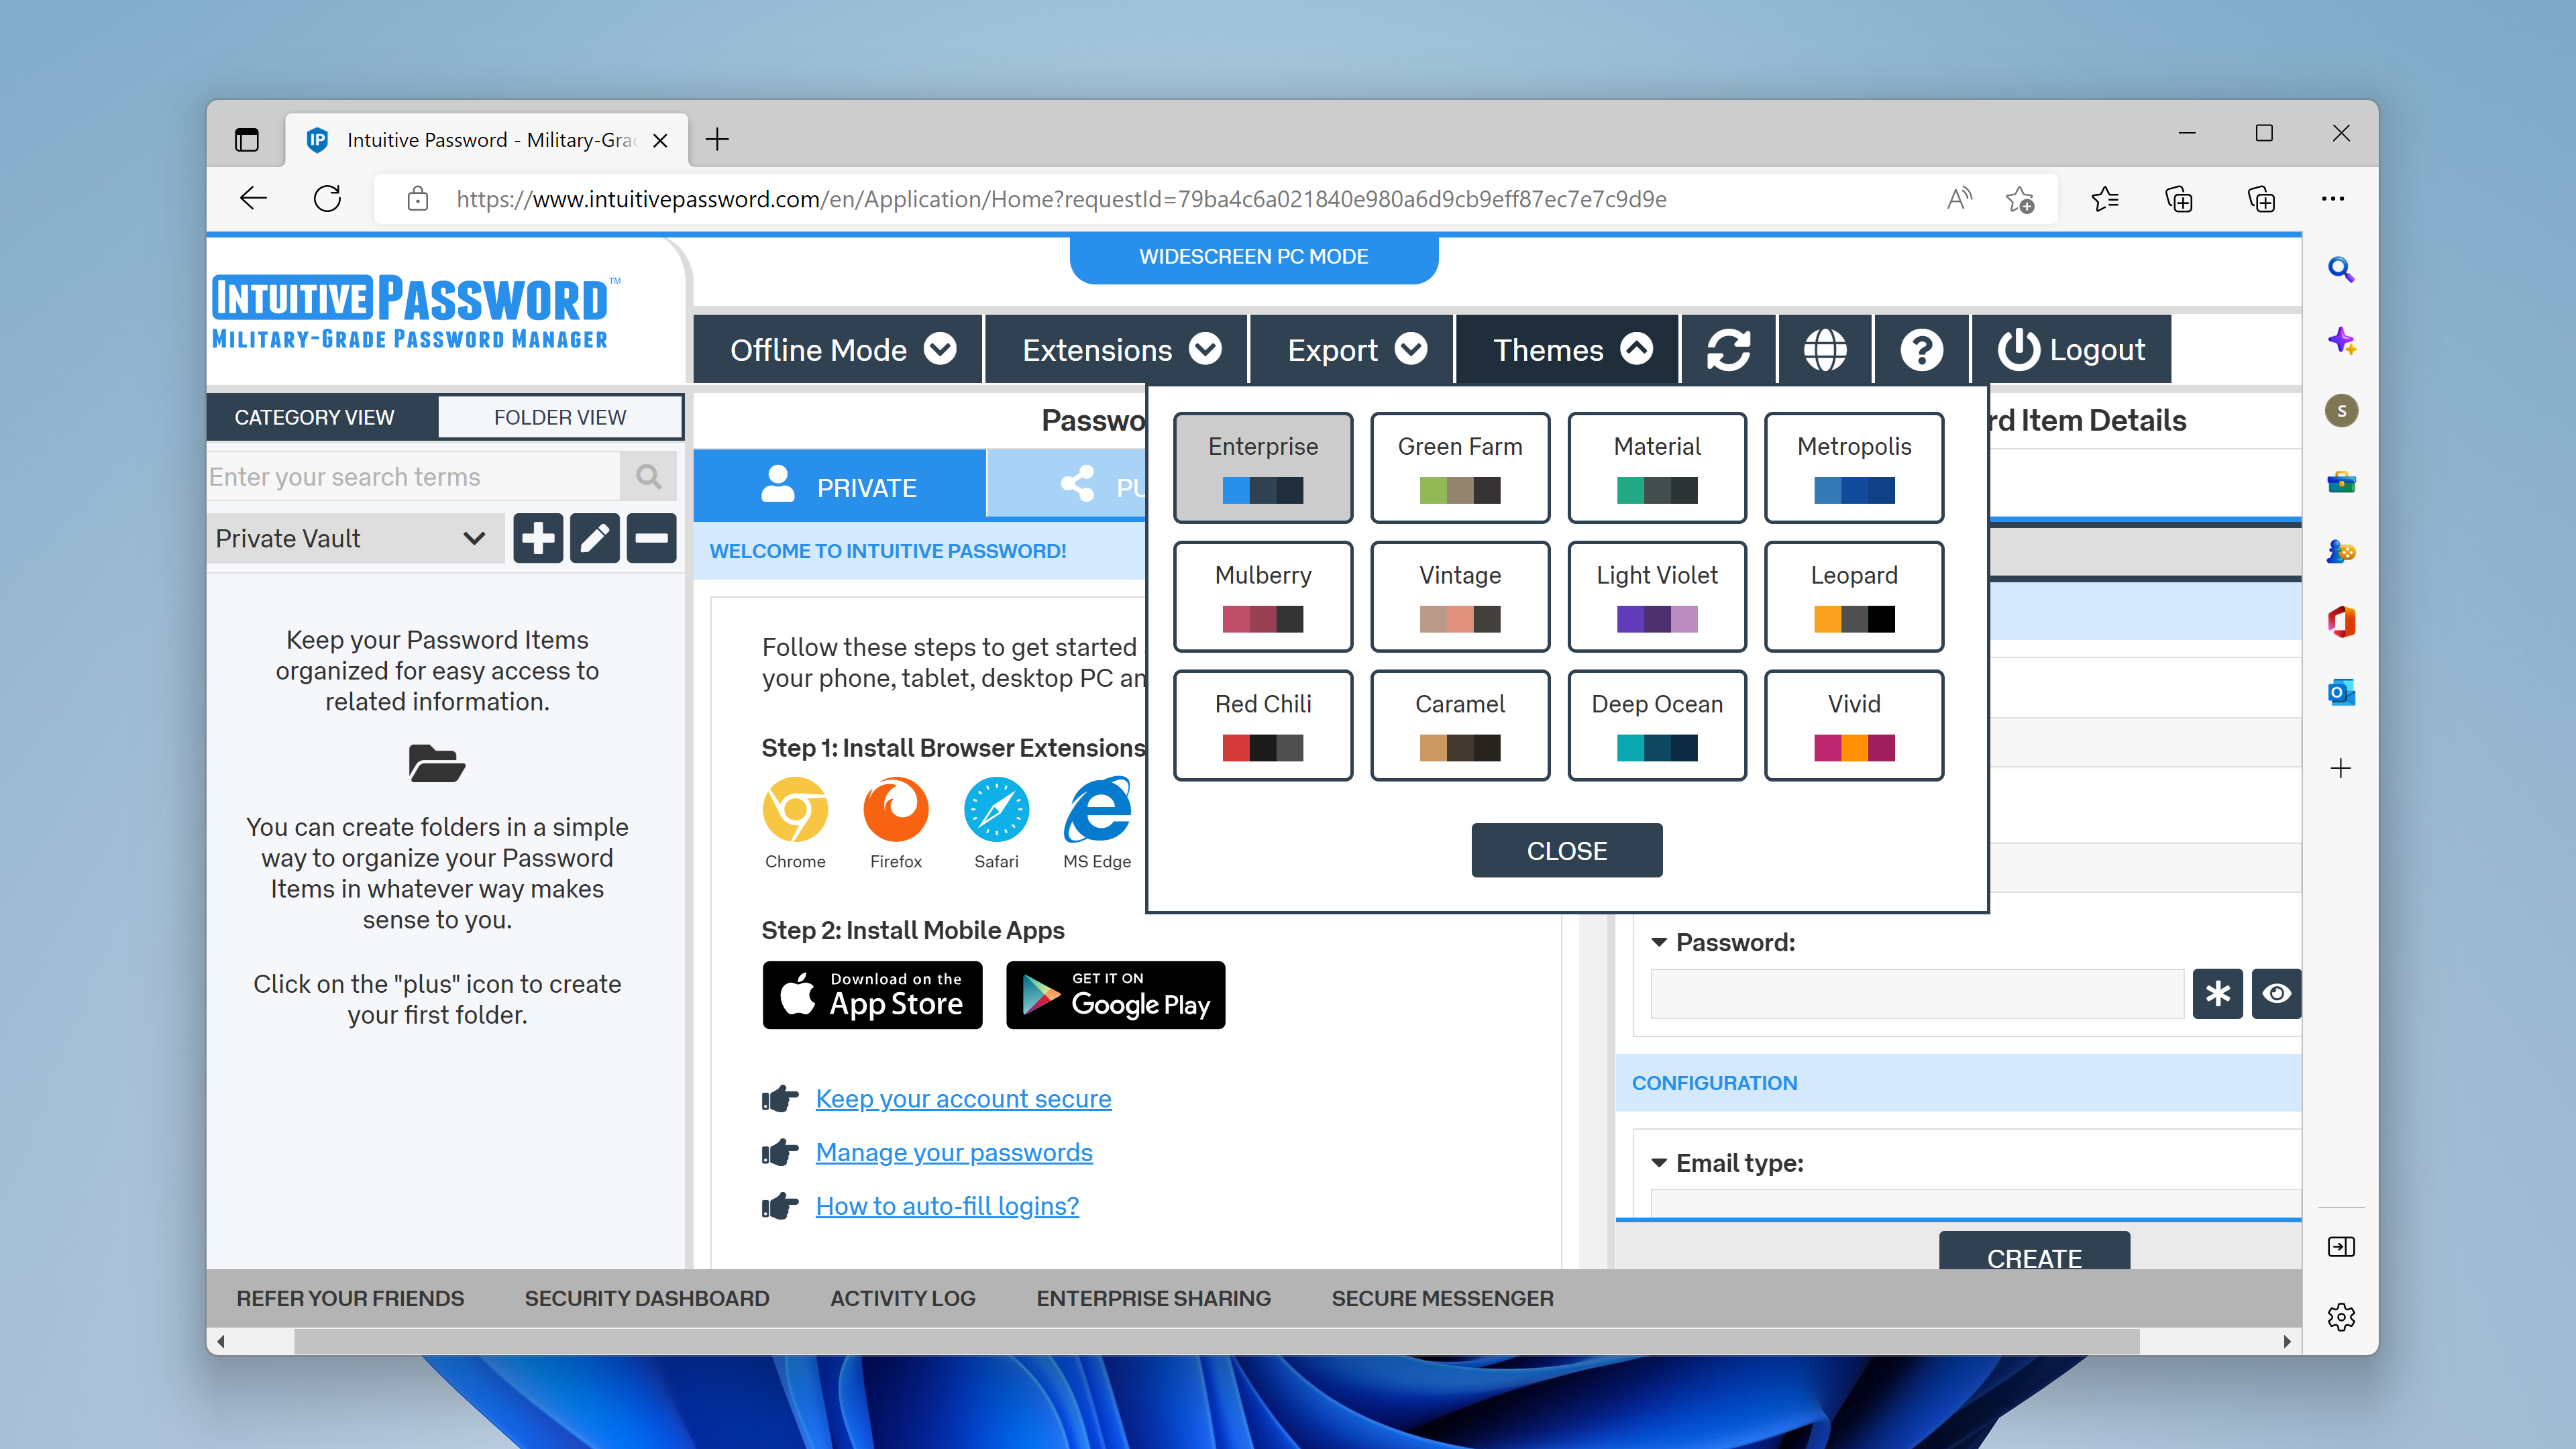
Task: Expand the Offline Mode dropdown
Action: click(x=838, y=350)
